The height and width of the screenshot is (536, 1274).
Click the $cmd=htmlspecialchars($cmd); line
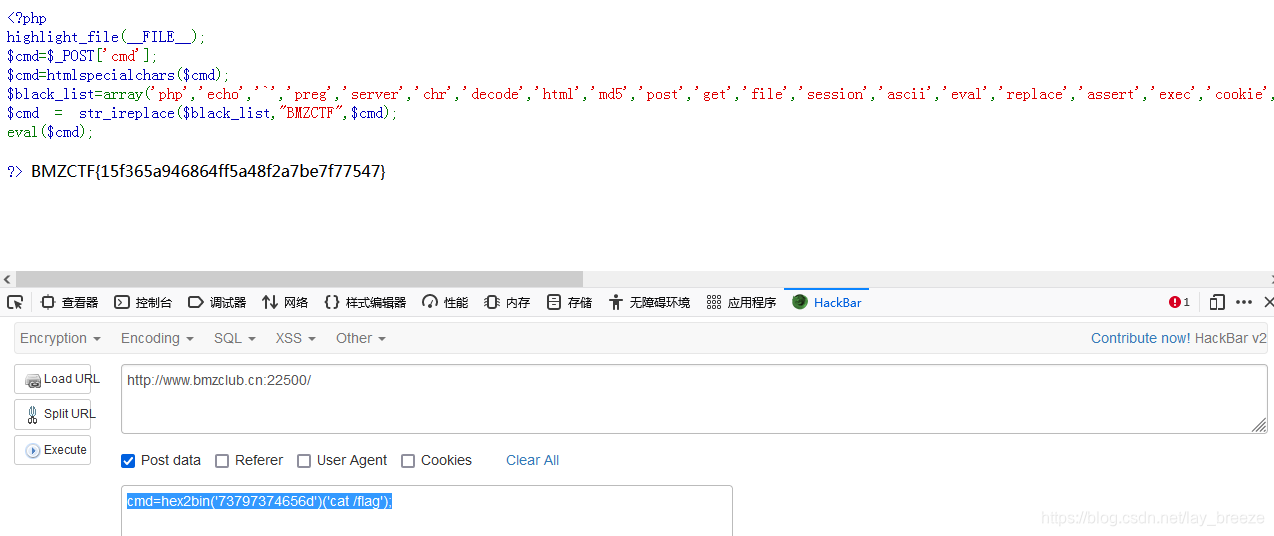tap(118, 75)
